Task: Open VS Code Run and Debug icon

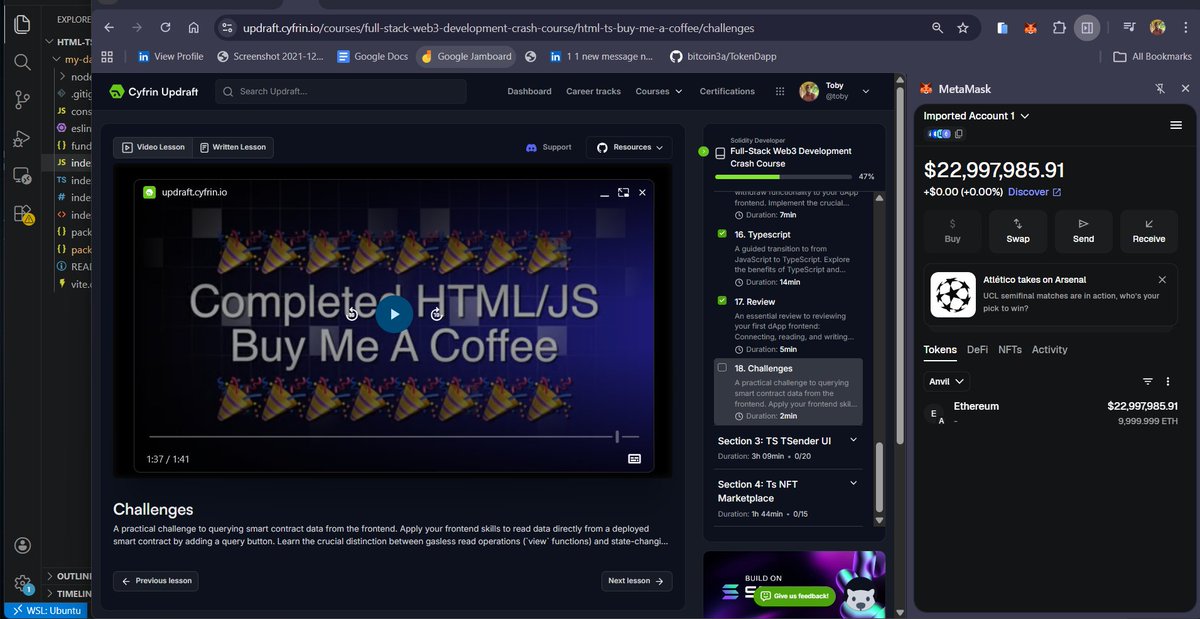Action: pyautogui.click(x=22, y=138)
